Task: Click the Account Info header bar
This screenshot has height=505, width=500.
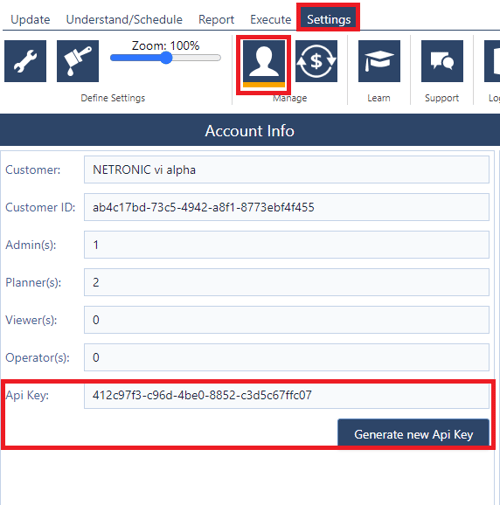Action: [x=250, y=130]
